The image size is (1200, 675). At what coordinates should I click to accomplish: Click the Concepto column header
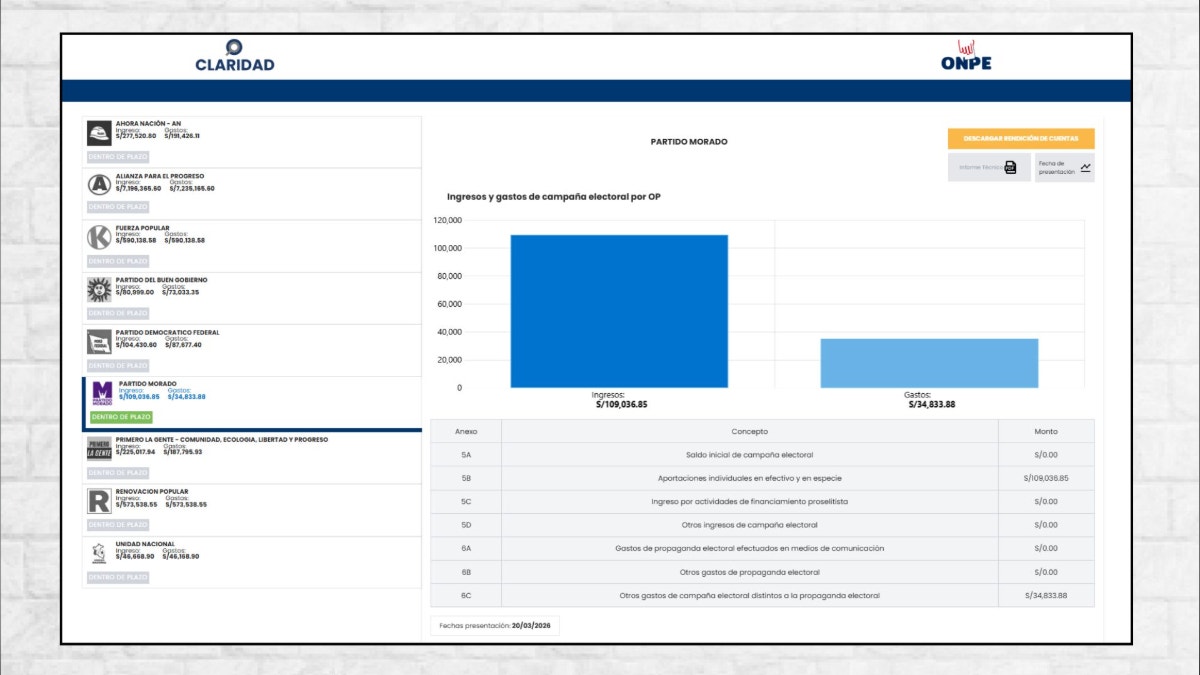[749, 431]
